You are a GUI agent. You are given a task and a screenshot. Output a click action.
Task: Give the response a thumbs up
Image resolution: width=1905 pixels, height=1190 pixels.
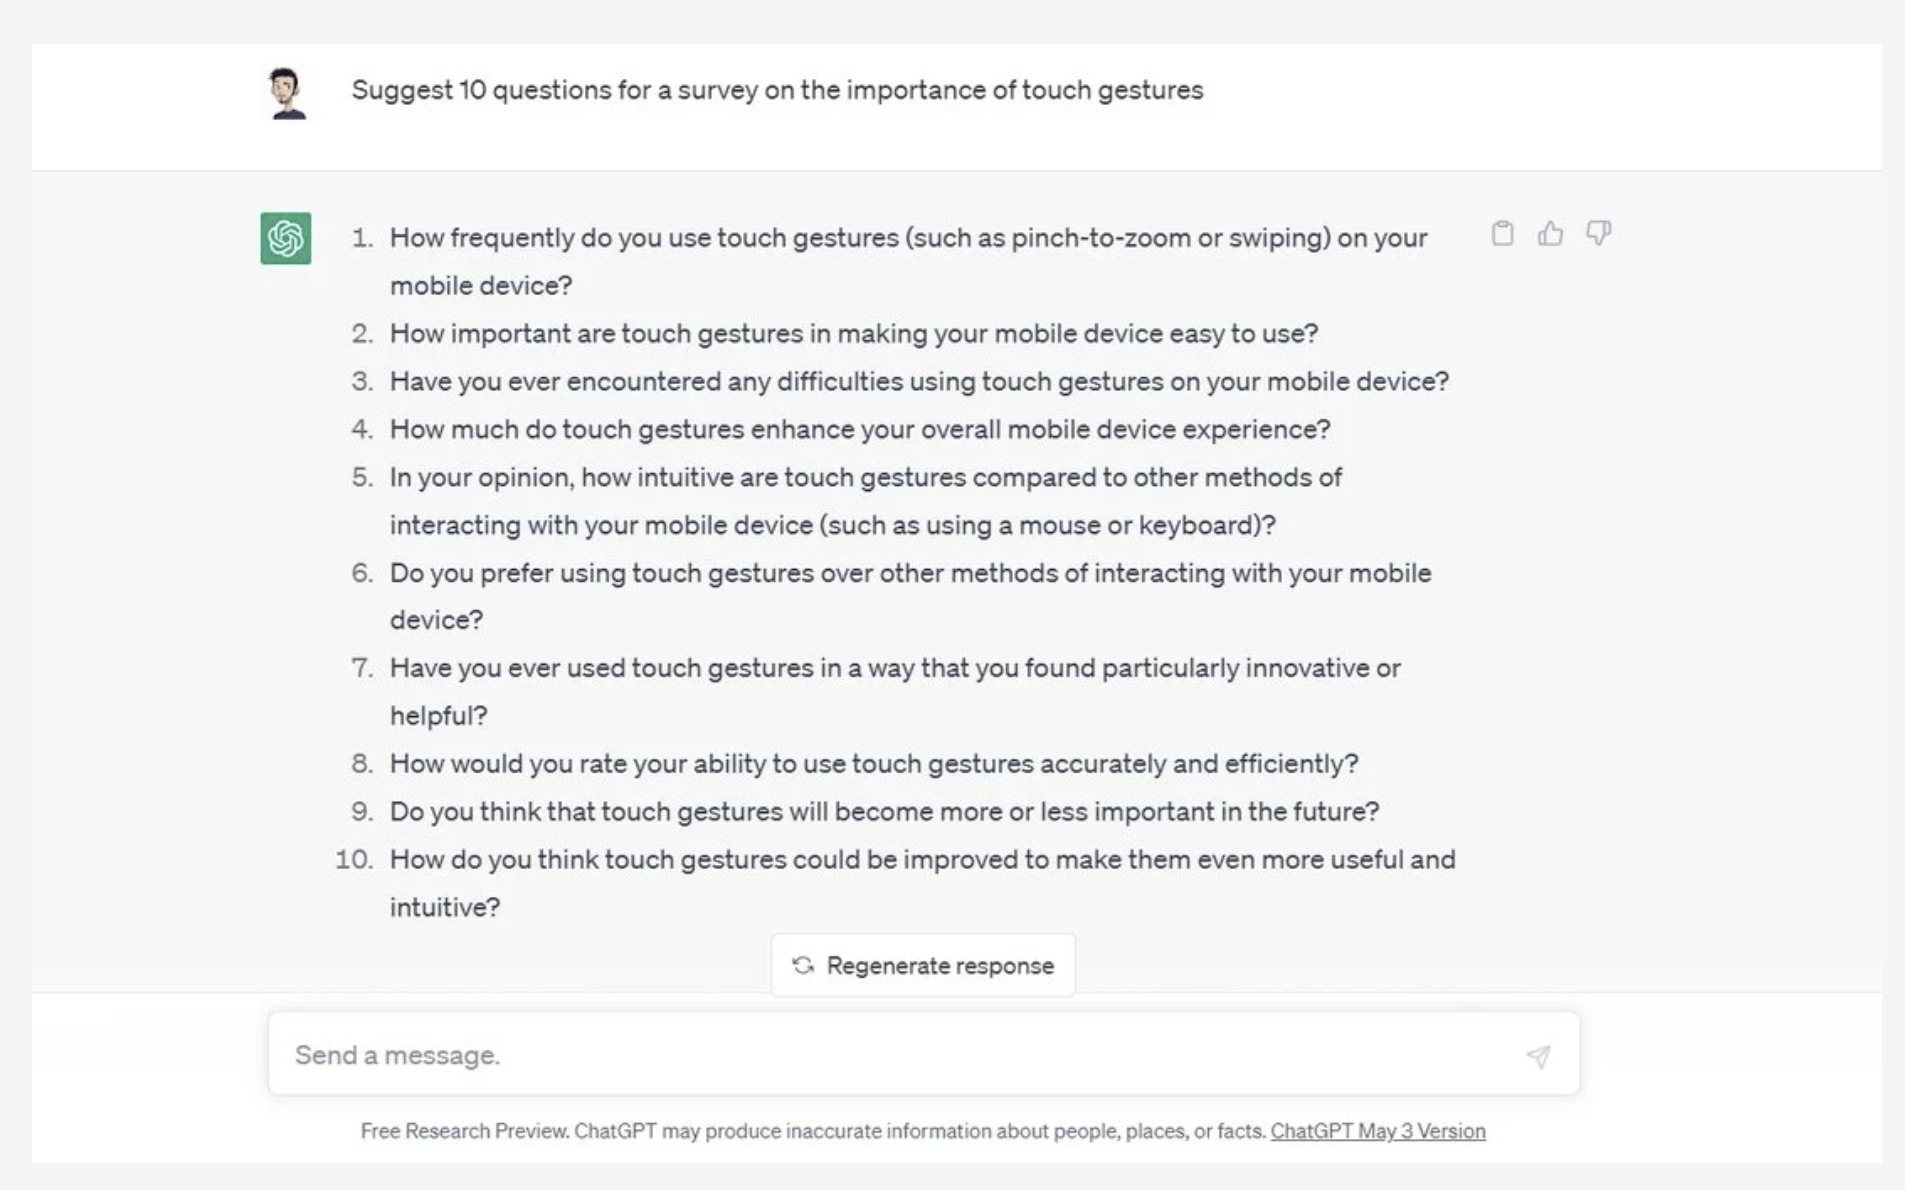tap(1551, 233)
